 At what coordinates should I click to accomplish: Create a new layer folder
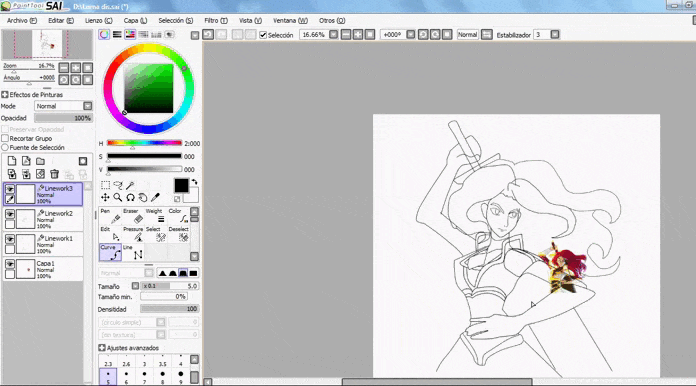40,161
